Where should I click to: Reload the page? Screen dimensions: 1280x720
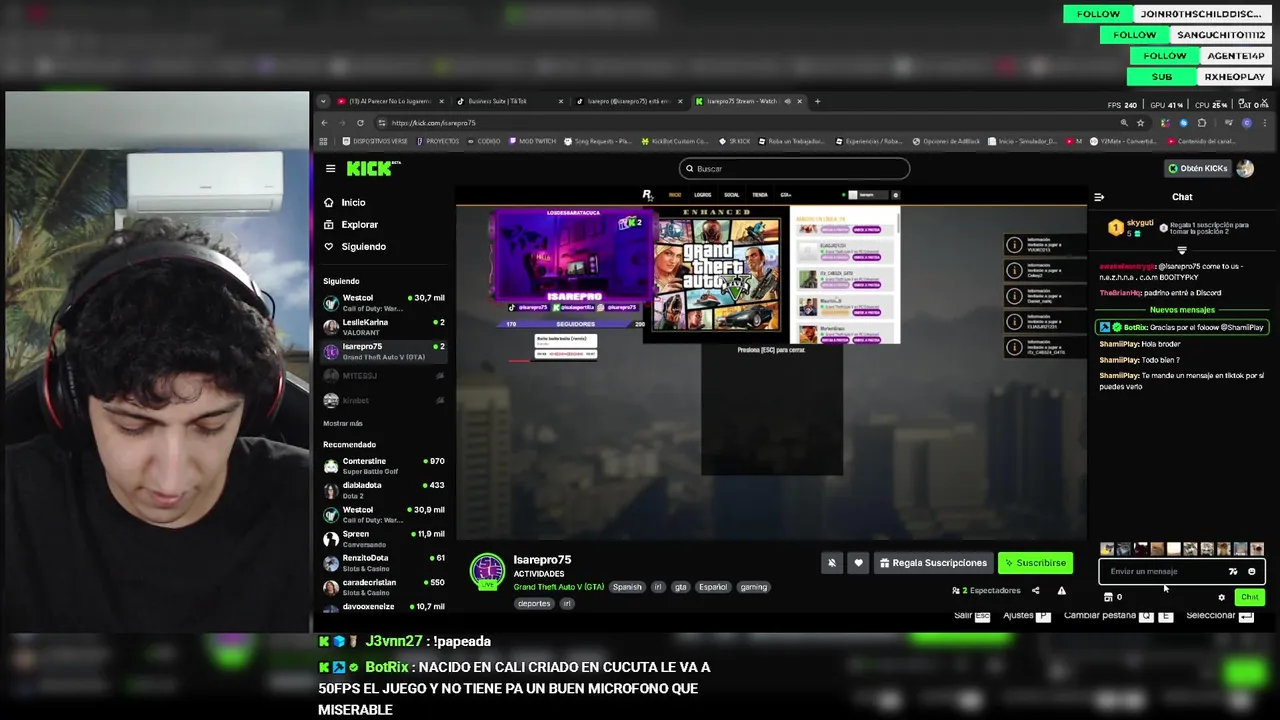[360, 123]
